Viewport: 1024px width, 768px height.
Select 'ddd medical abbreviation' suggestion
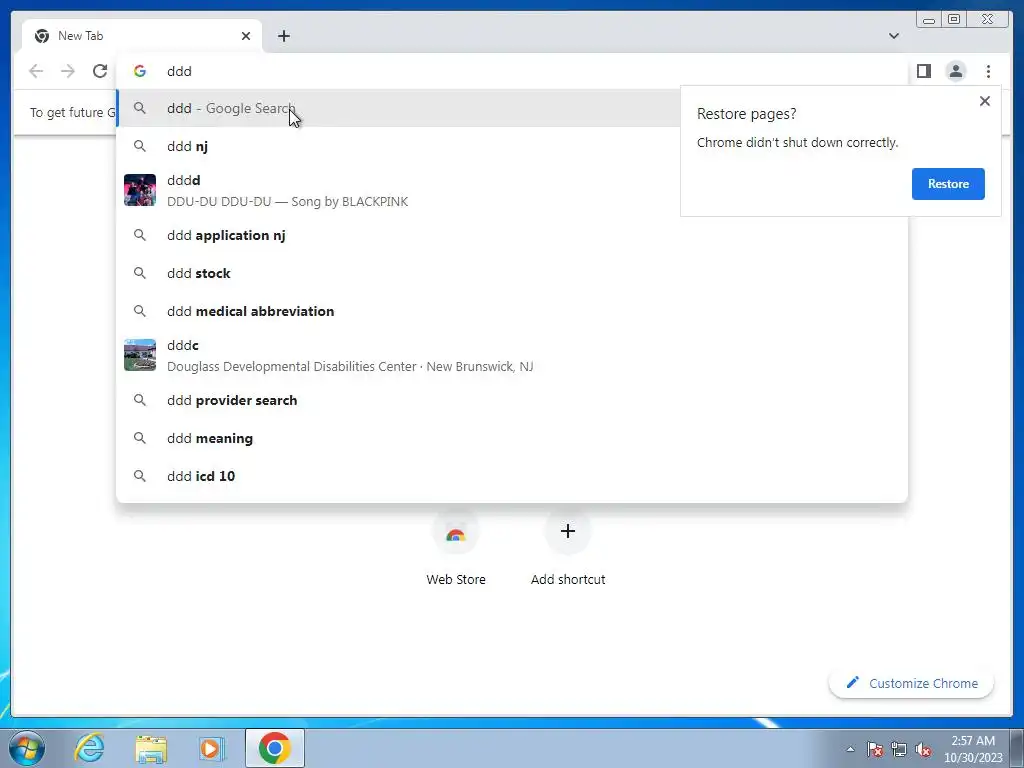[x=512, y=311]
